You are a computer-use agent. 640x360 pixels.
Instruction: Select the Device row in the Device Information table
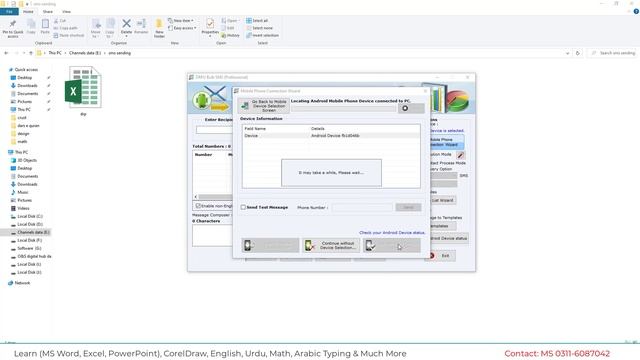[331, 136]
